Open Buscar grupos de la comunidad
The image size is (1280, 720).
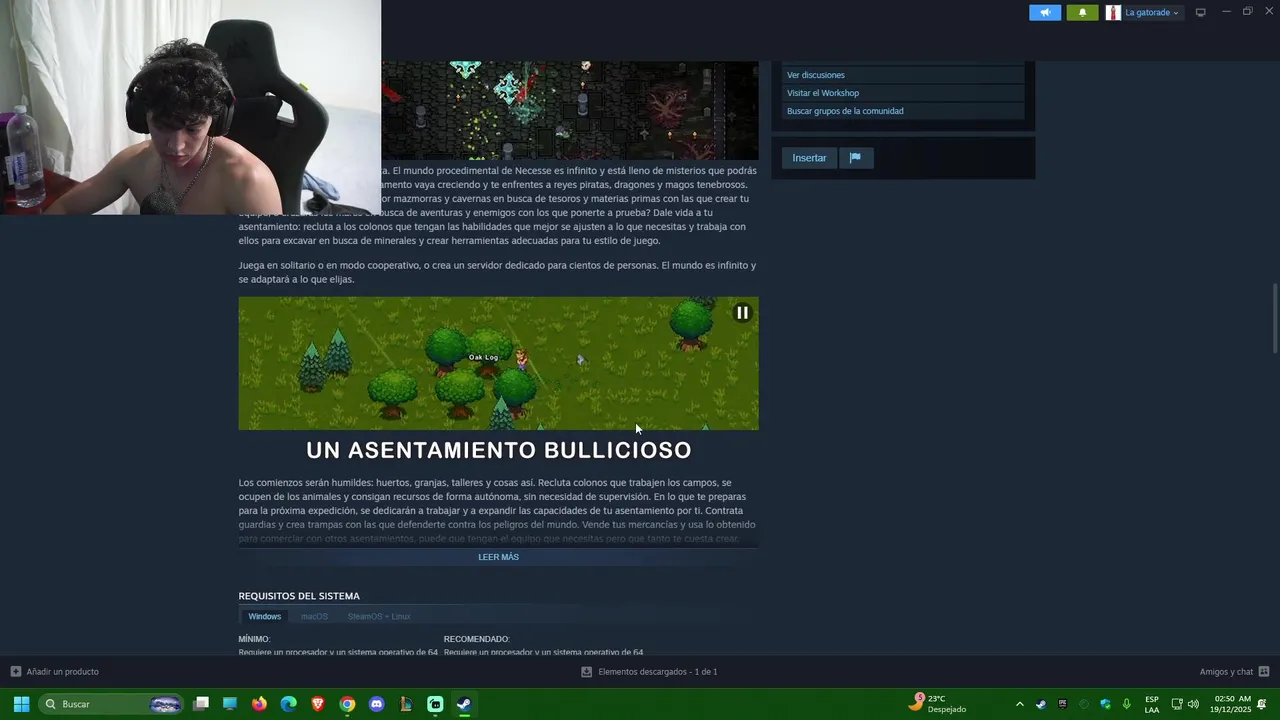pyautogui.click(x=845, y=111)
